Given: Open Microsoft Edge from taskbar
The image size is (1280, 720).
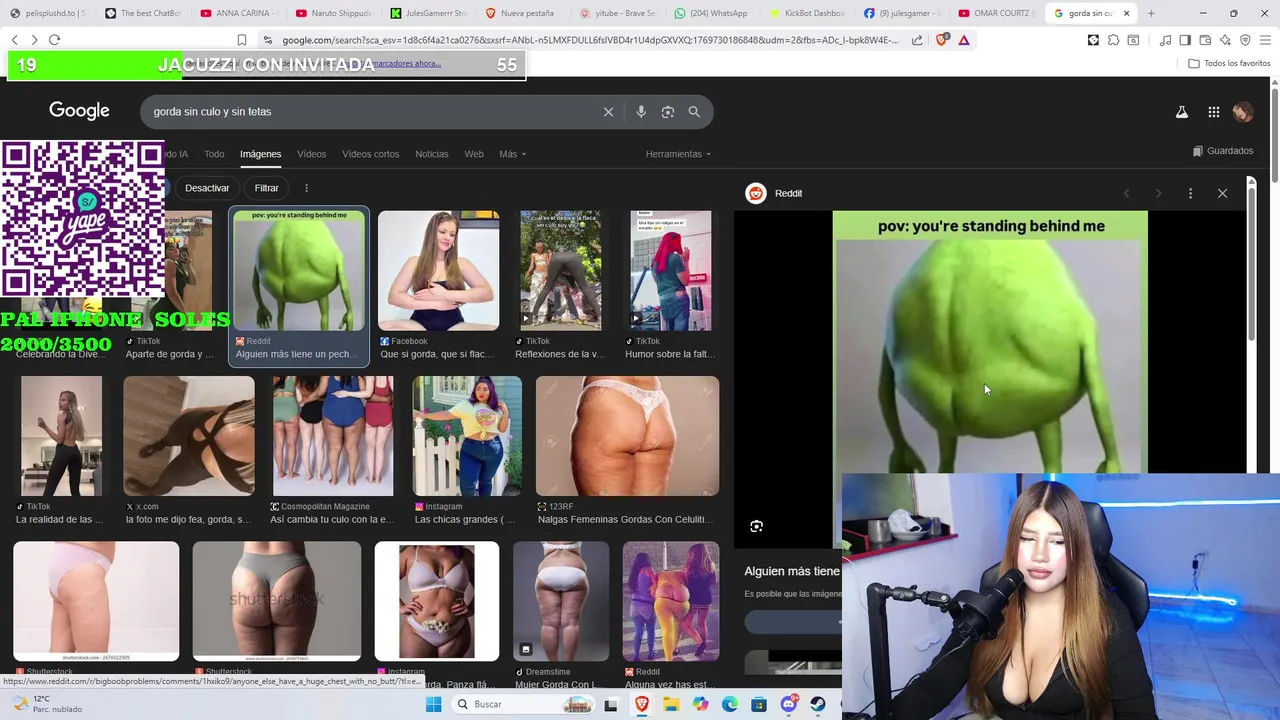Looking at the screenshot, I should [730, 704].
